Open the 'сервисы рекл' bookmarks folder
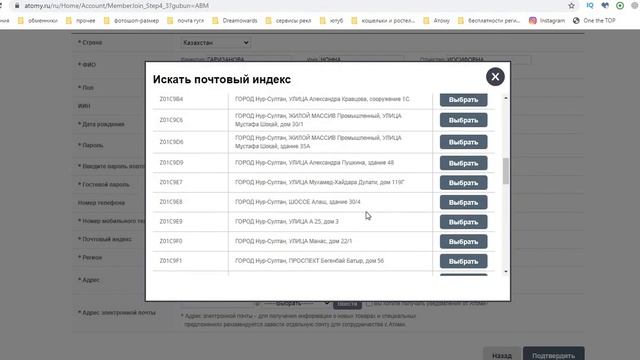Viewport: 640px width, 360px height. pos(288,20)
